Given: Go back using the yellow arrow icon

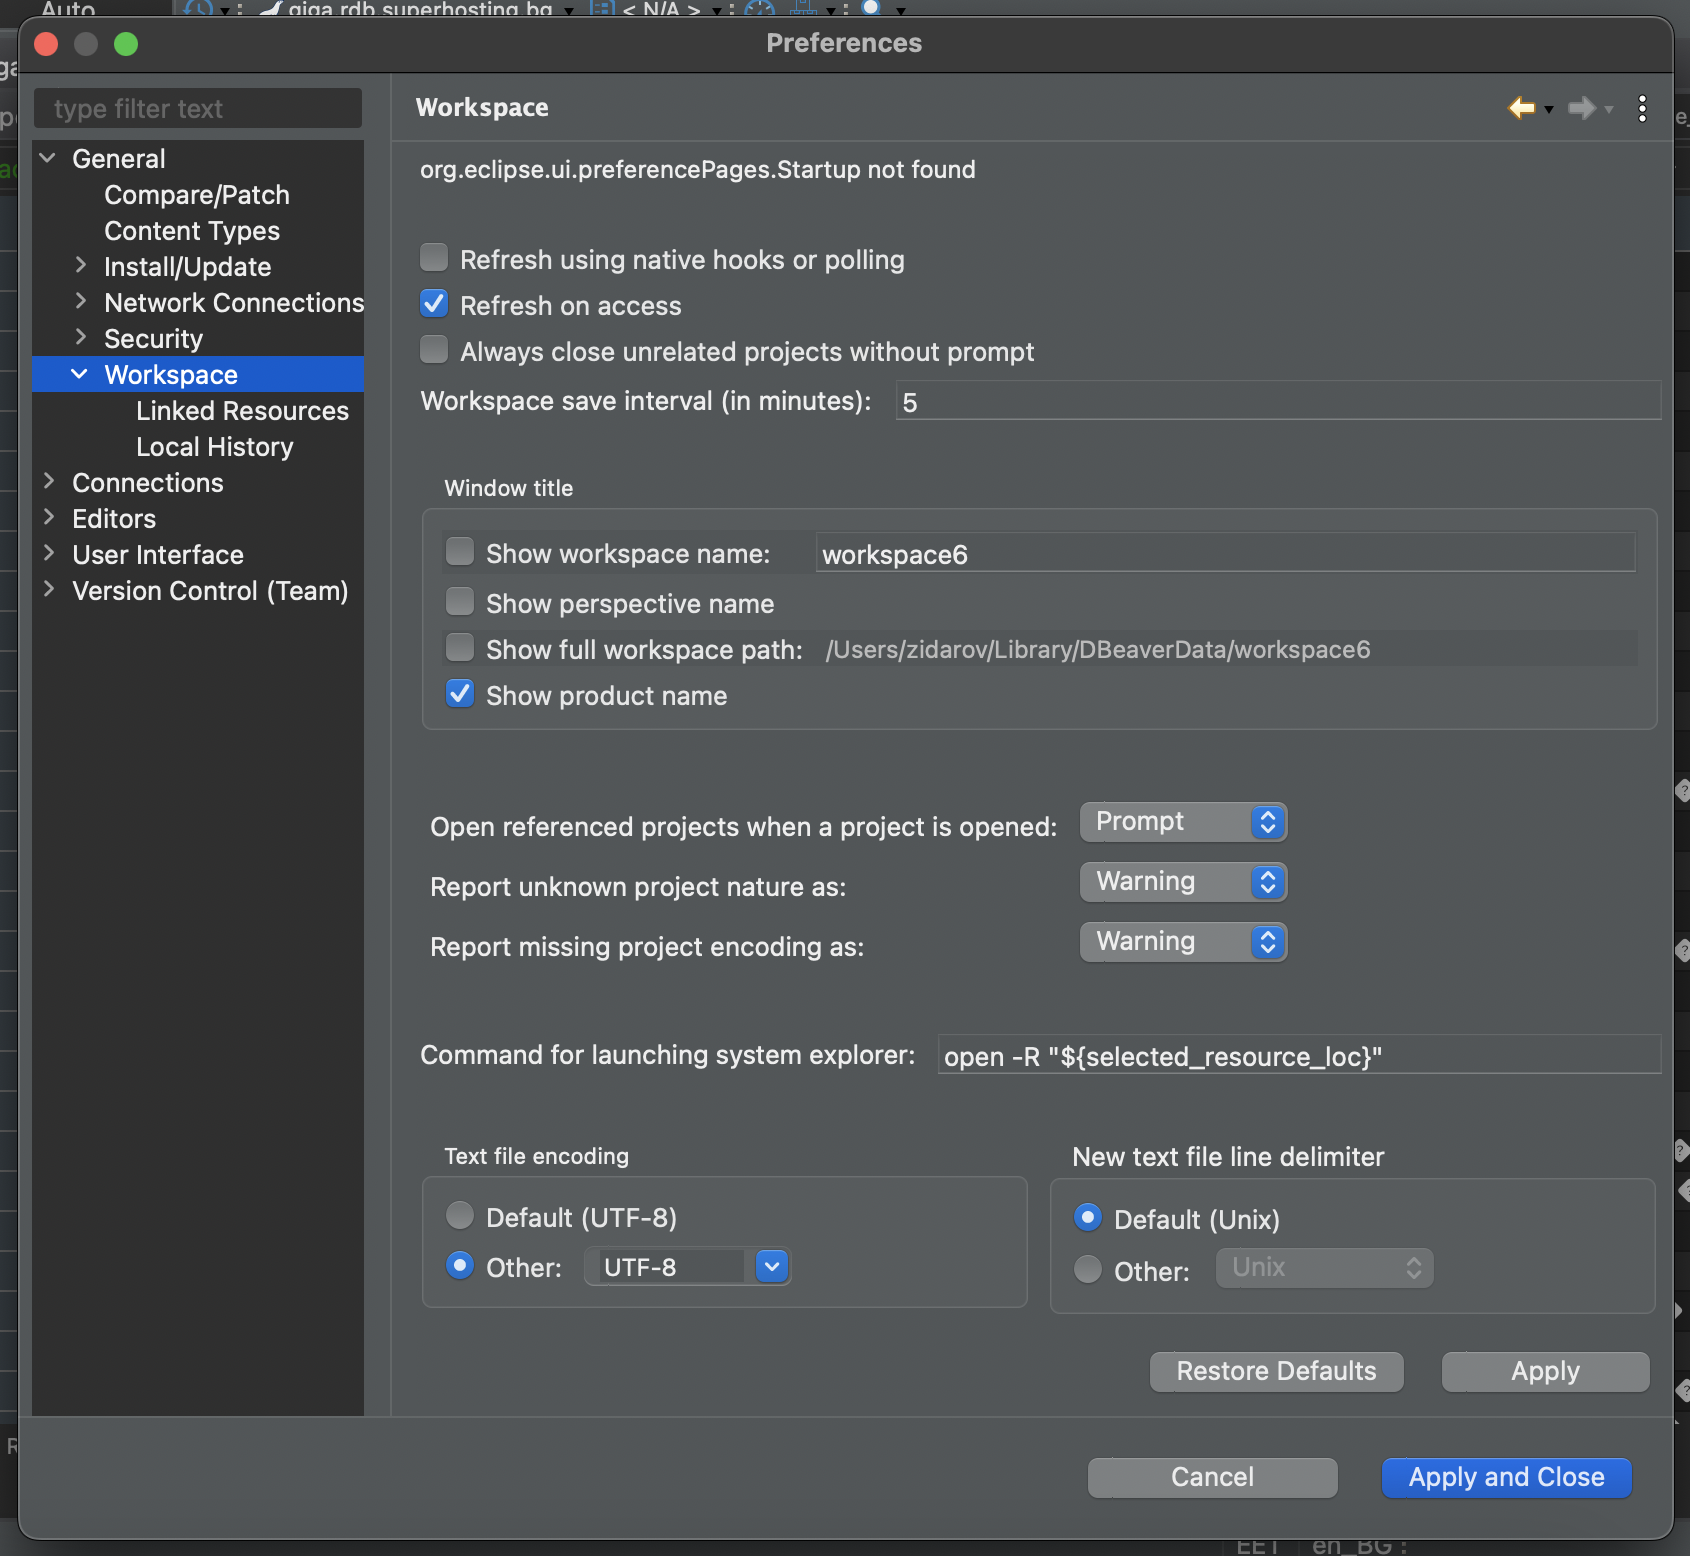Looking at the screenshot, I should click(1521, 107).
